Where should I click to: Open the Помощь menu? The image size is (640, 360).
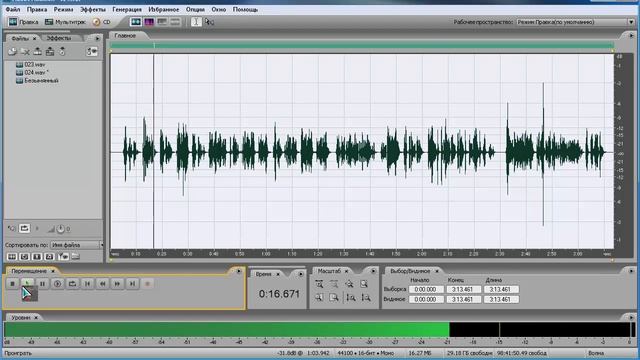pos(245,9)
